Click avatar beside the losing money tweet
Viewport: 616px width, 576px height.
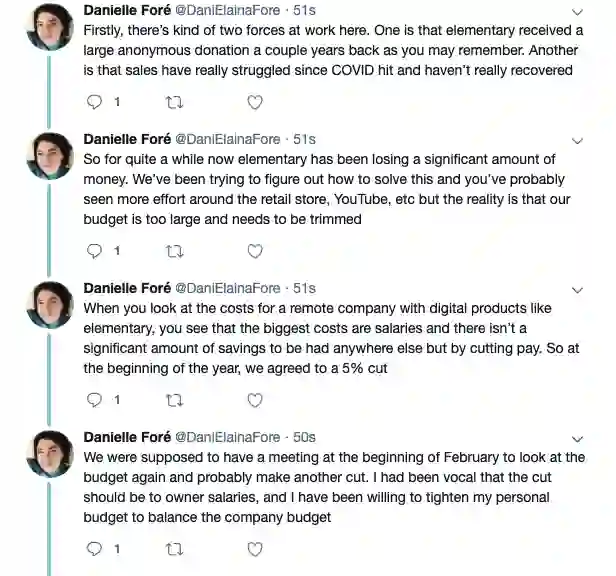point(49,157)
